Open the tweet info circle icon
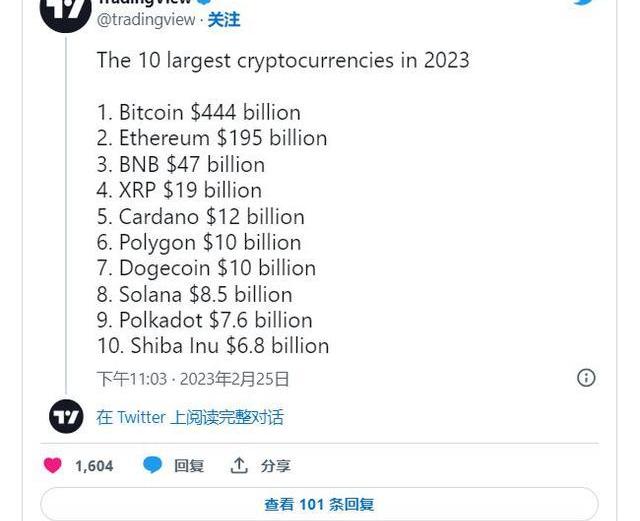This screenshot has width=640, height=521. [587, 377]
